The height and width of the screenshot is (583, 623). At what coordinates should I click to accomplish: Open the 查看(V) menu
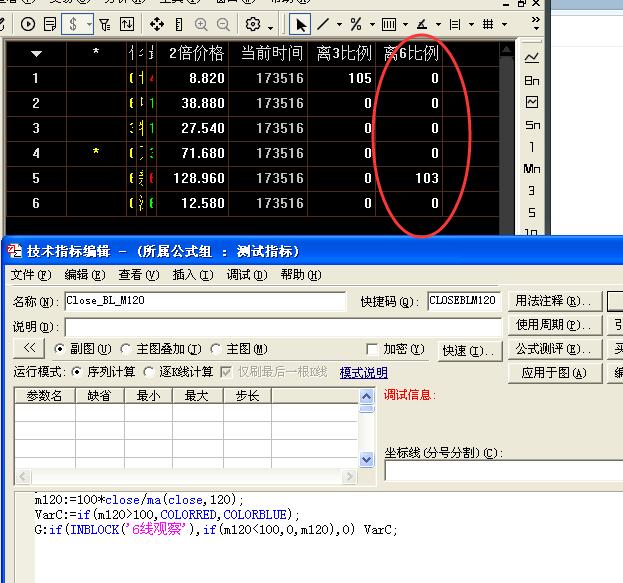139,275
